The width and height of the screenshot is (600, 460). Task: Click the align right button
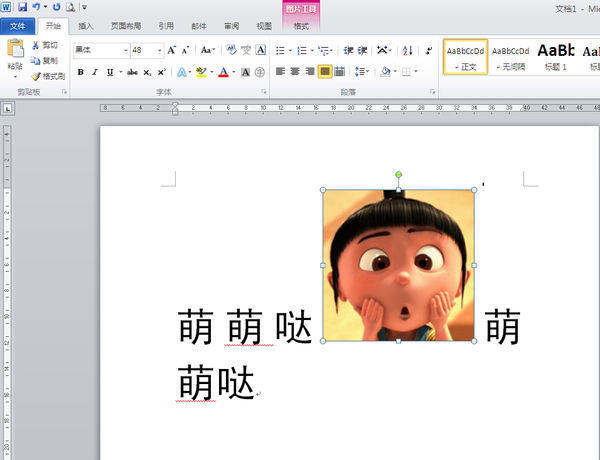point(310,72)
